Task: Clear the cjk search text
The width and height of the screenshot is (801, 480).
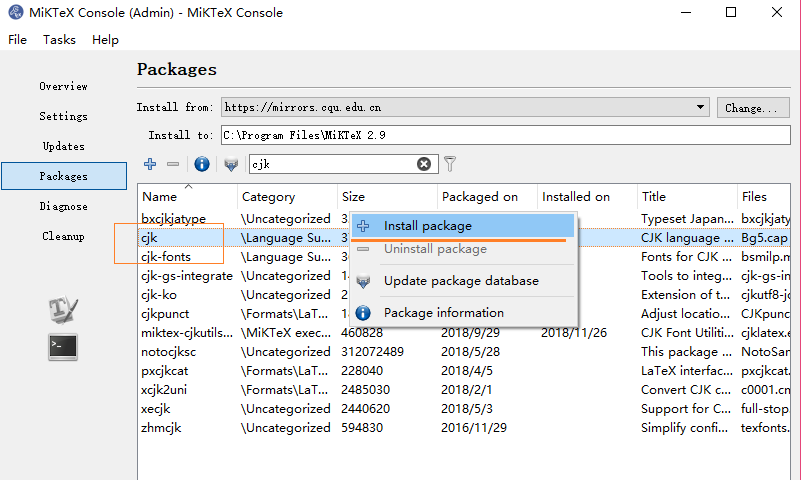Action: [423, 164]
